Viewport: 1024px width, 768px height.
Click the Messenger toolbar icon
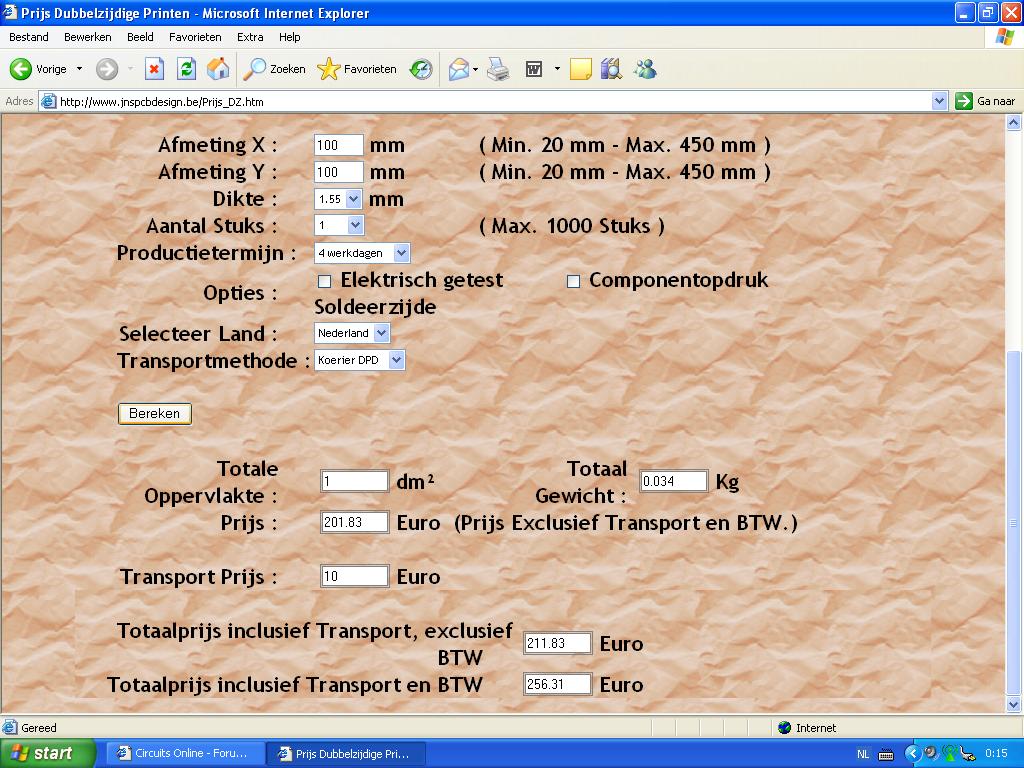645,69
